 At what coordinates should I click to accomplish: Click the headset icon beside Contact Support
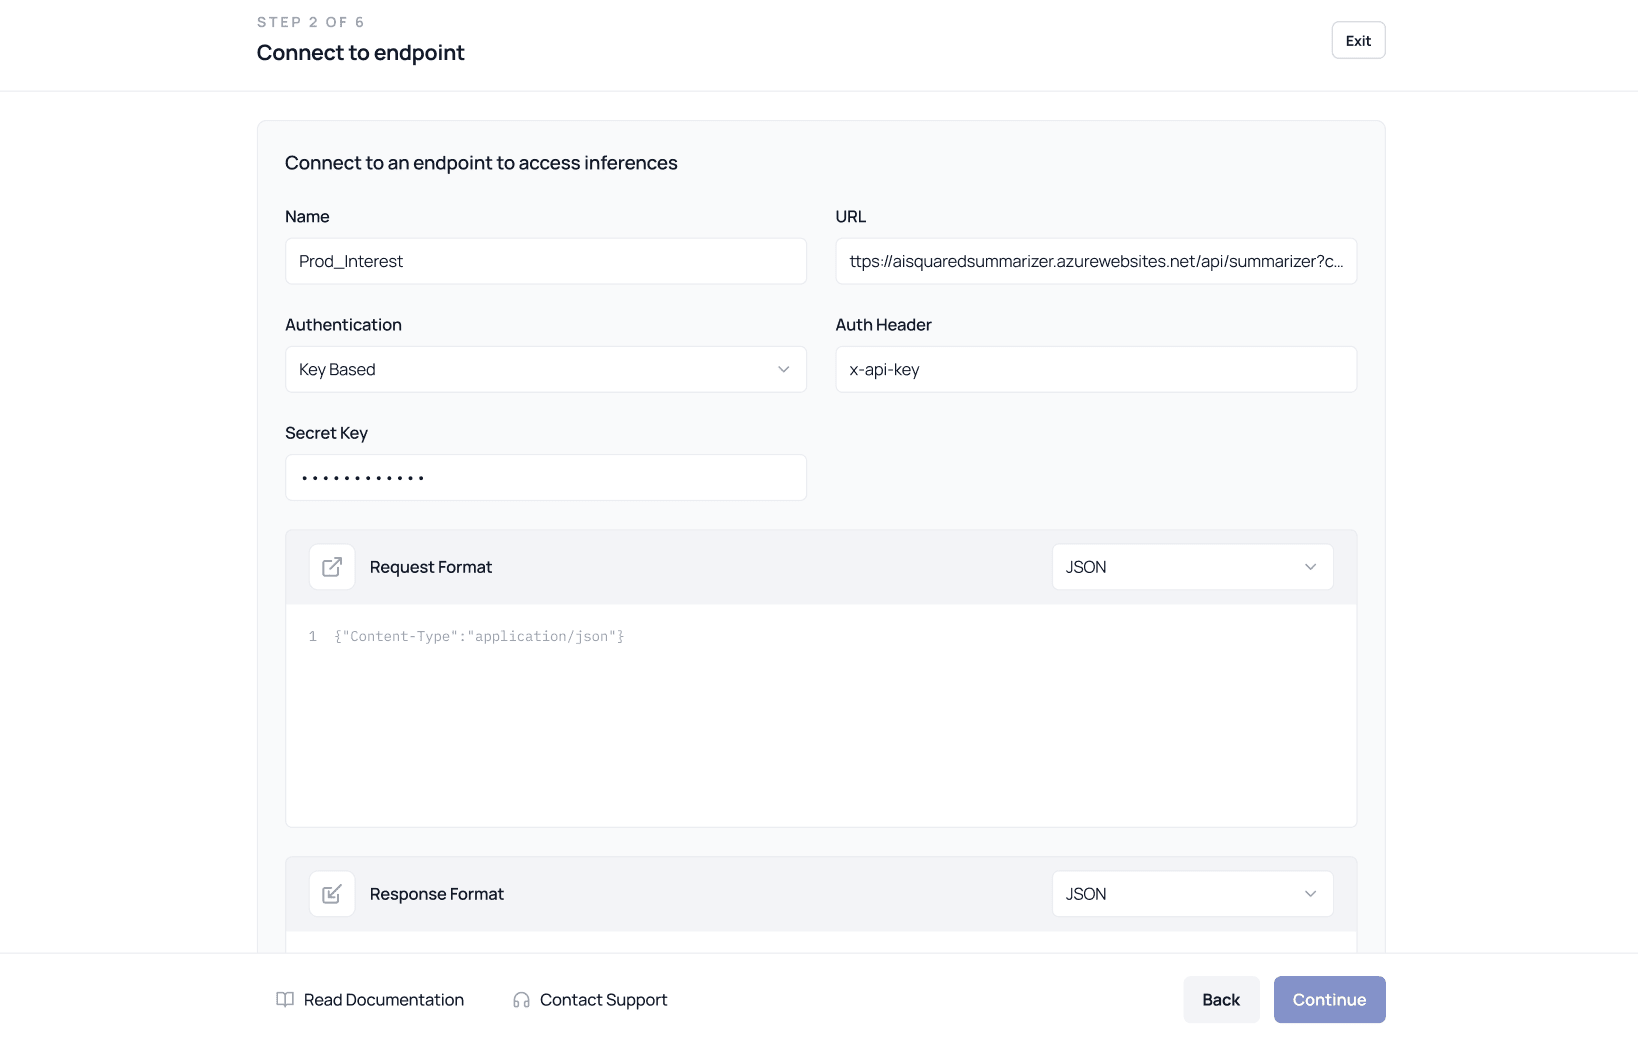point(521,1000)
